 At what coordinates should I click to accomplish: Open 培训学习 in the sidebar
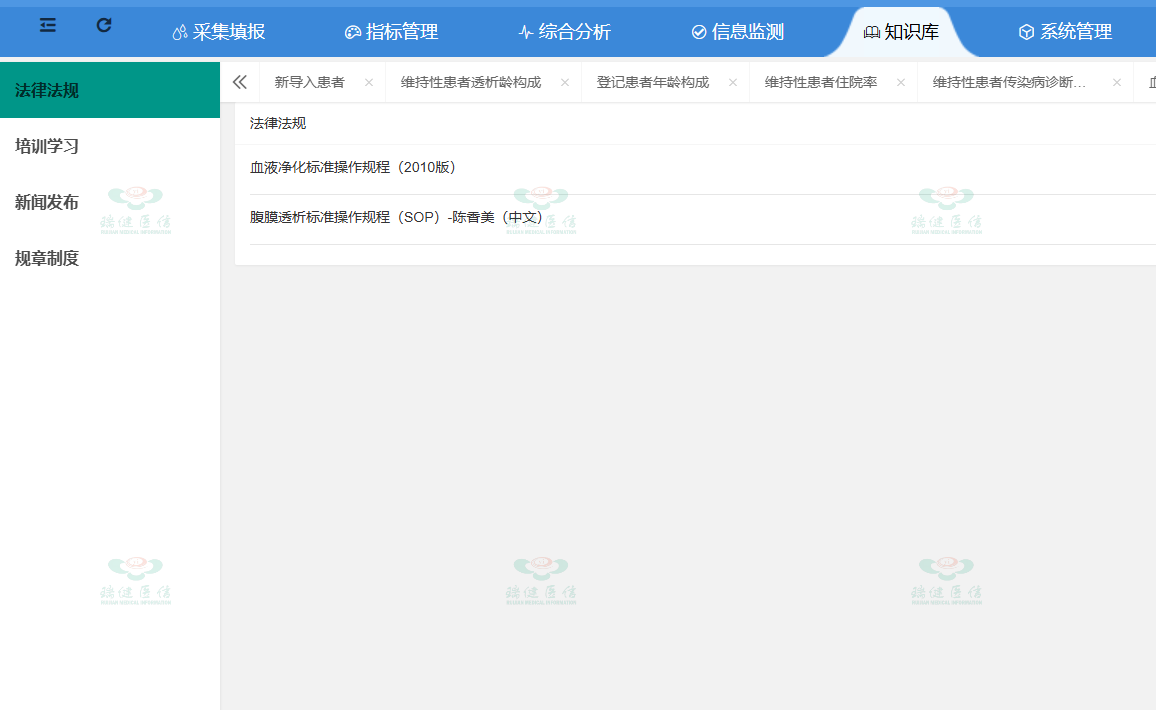[110, 146]
